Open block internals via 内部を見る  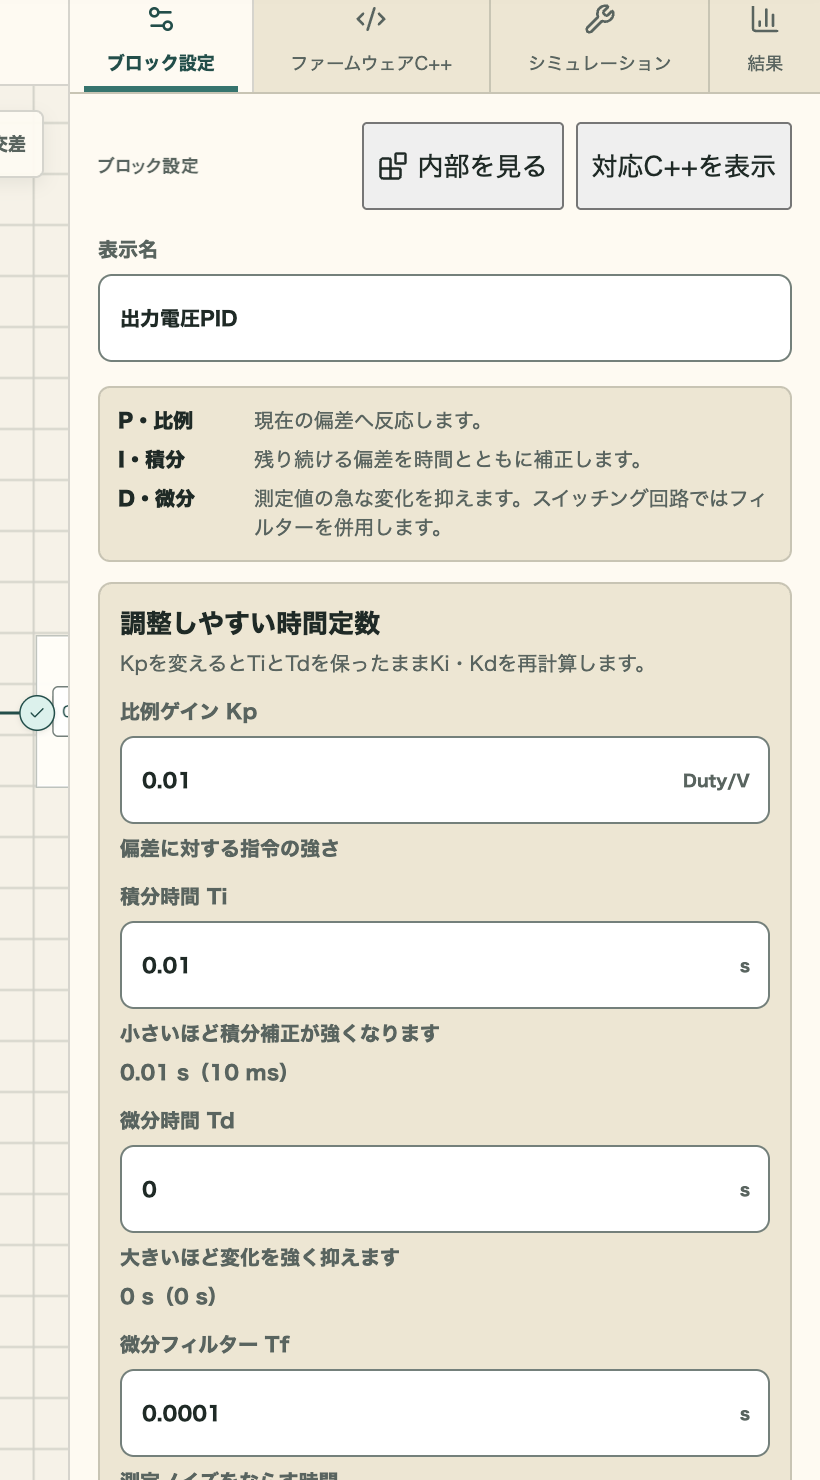click(463, 166)
